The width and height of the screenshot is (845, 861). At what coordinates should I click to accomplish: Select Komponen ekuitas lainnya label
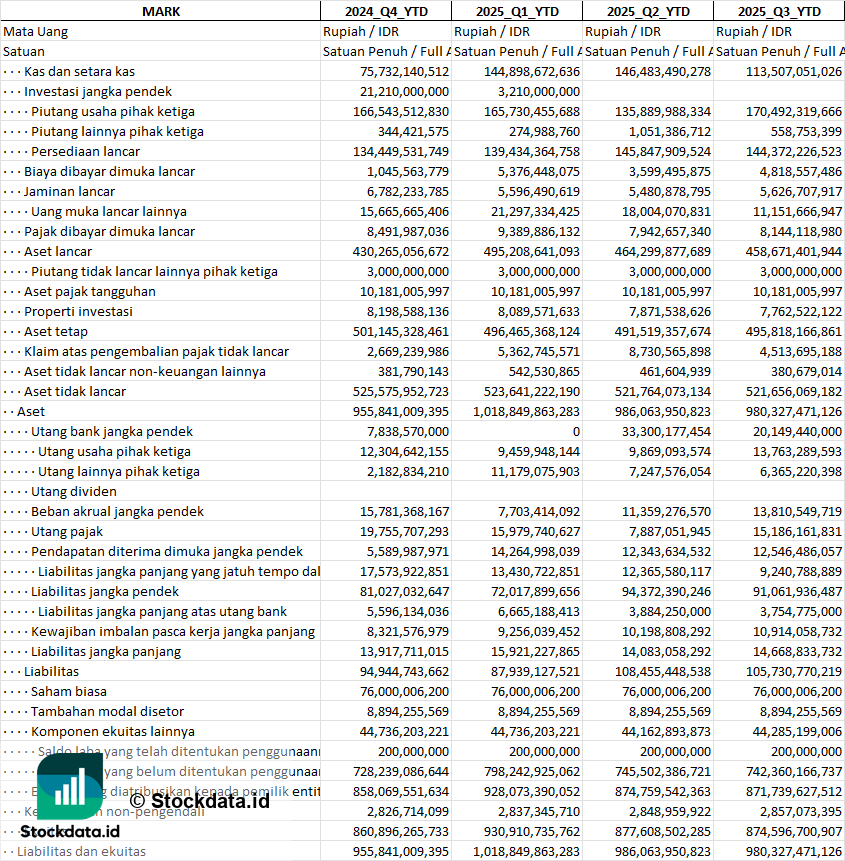[113, 732]
